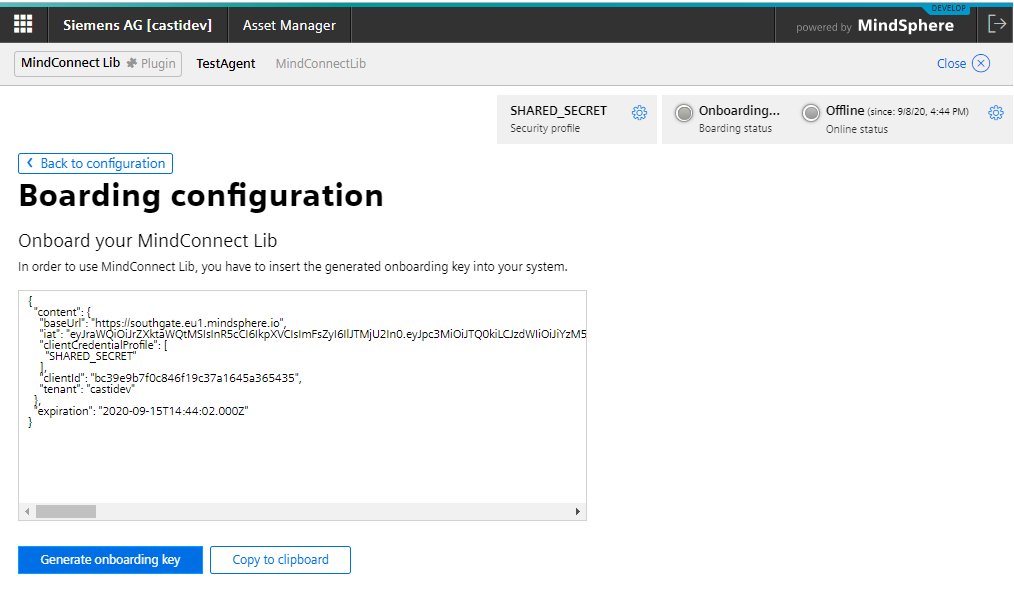Image resolution: width=1014 pixels, height=600 pixels.
Task: Click the tenant castidev line
Action: 86,389
